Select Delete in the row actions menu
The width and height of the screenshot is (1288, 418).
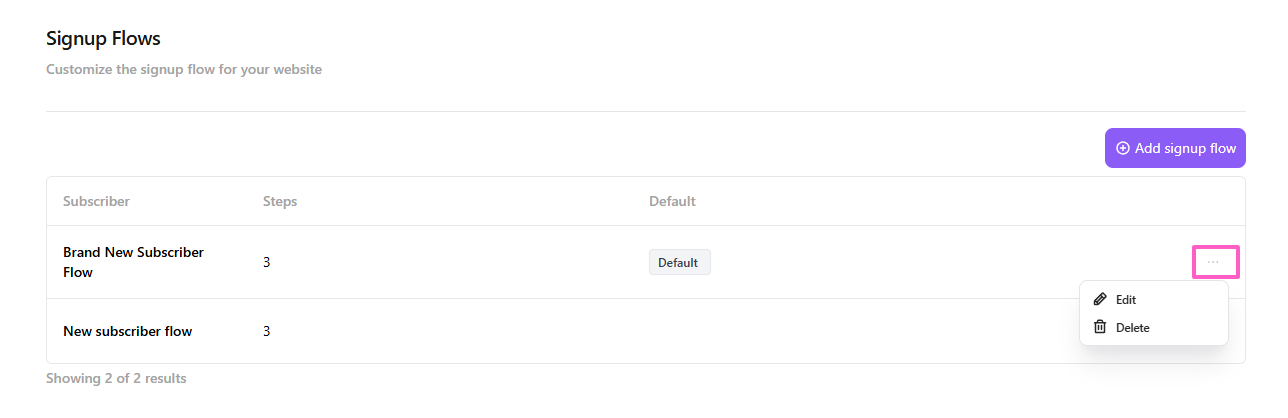(1132, 327)
